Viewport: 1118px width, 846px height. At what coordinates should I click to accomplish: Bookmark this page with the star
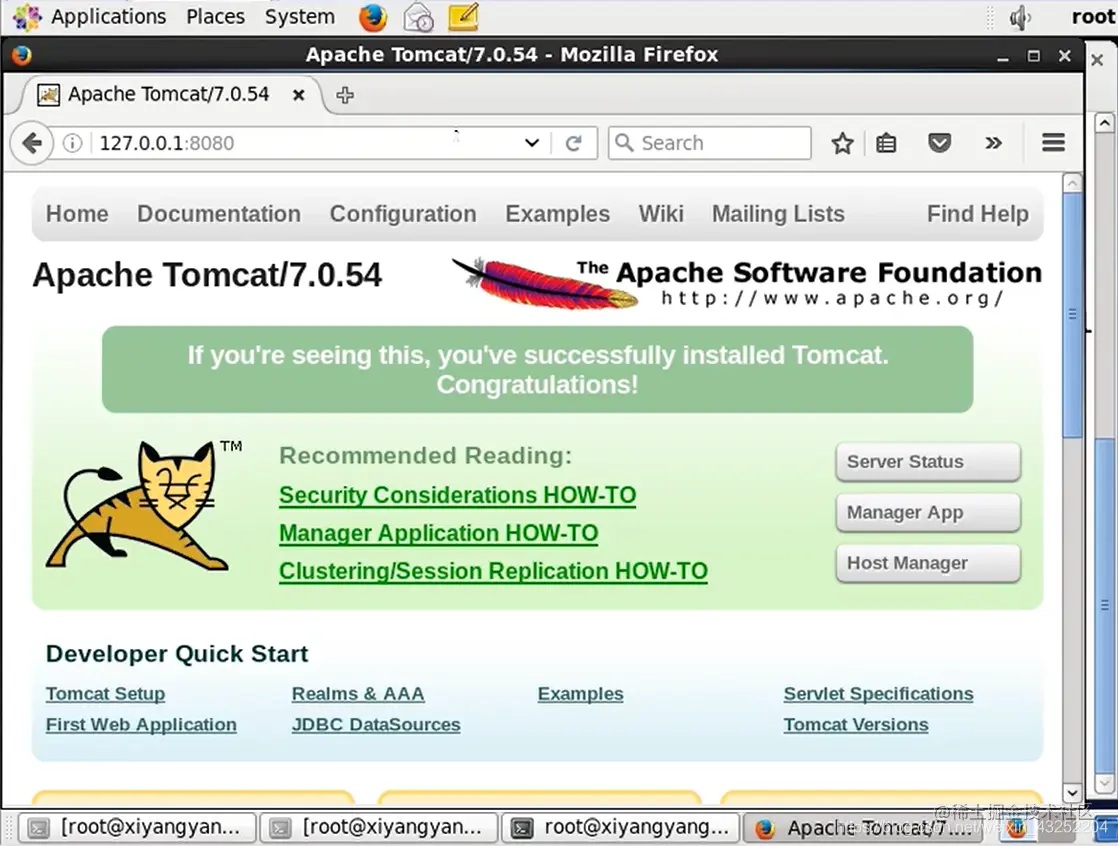pyautogui.click(x=842, y=143)
